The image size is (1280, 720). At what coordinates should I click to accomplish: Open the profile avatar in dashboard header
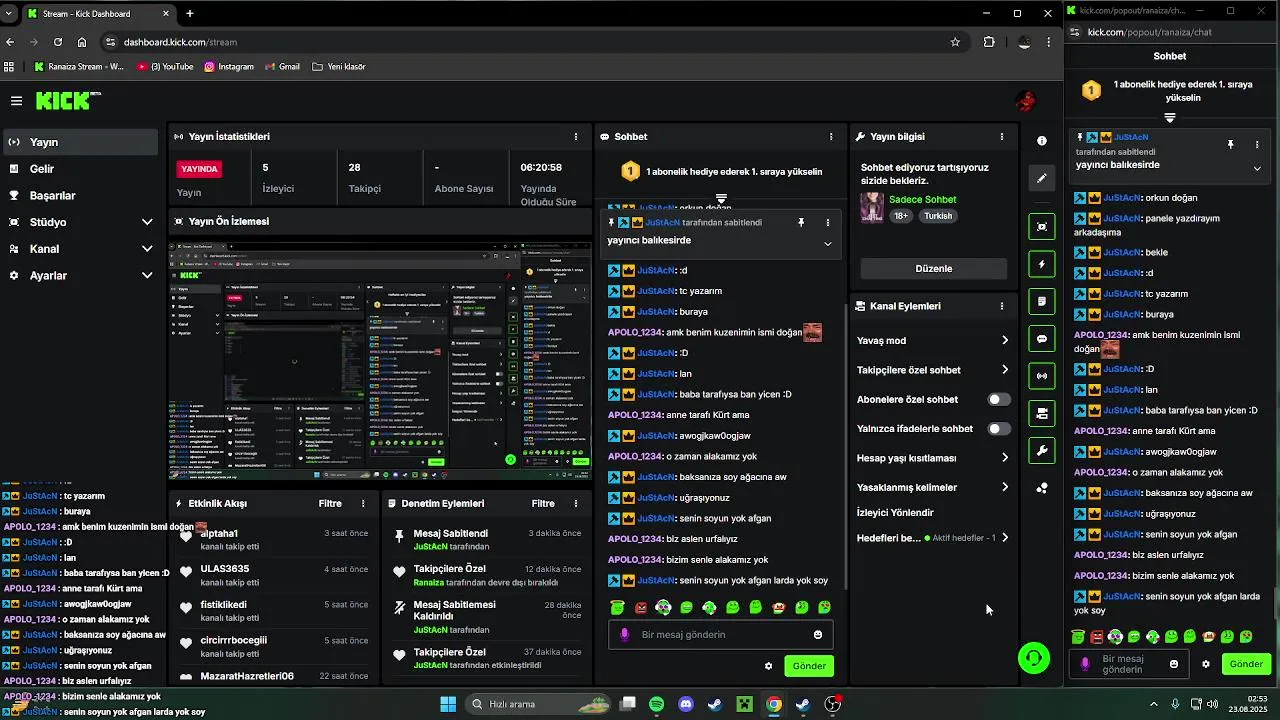point(1025,101)
